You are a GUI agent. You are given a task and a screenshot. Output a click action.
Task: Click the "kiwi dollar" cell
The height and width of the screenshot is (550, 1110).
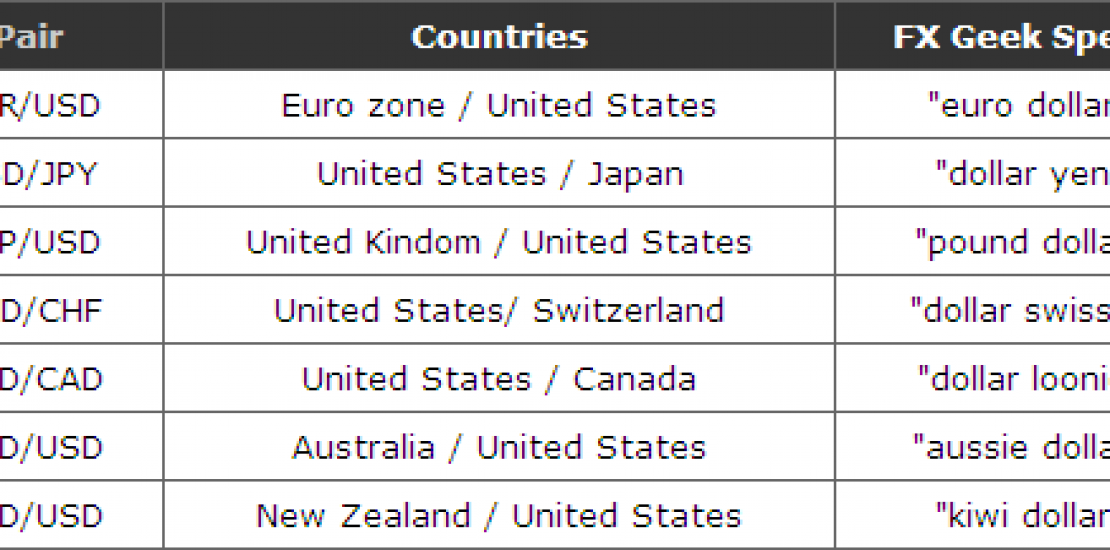pos(1022,516)
